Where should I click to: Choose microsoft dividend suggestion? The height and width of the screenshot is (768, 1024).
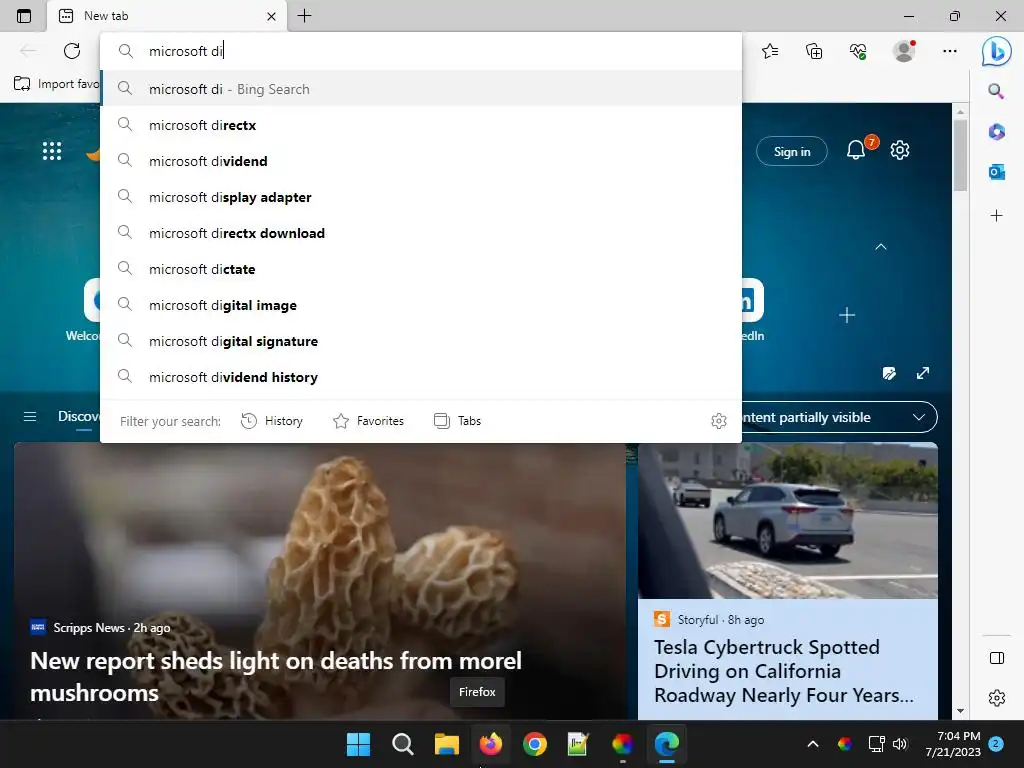coord(421,161)
